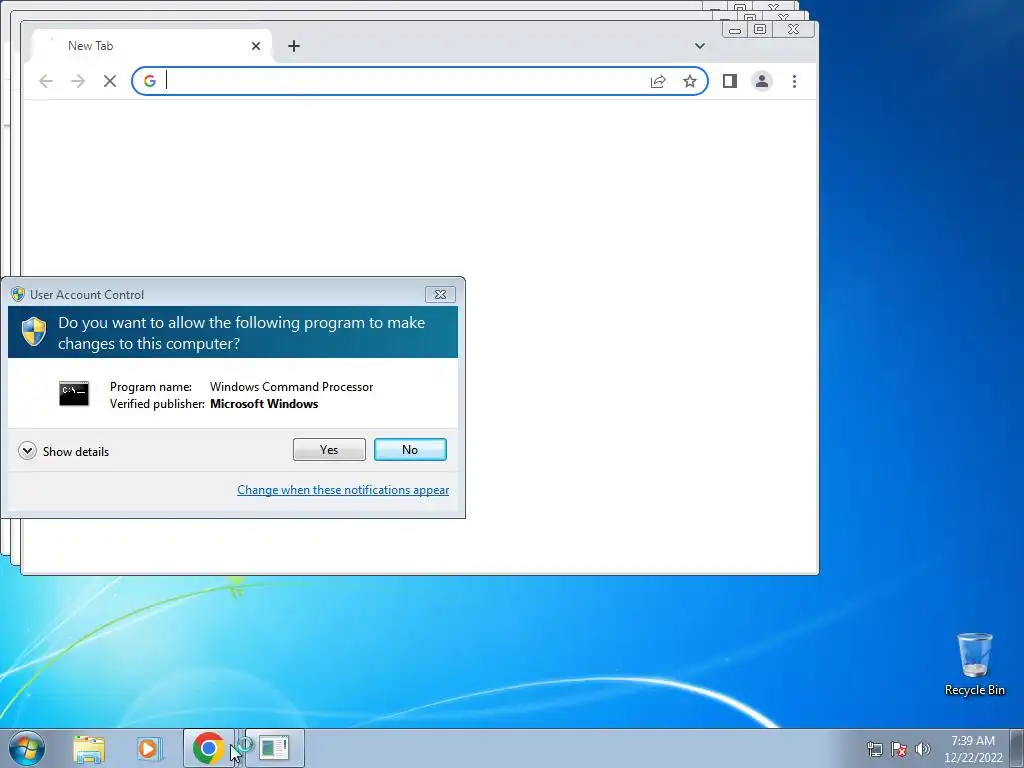Click the Show desktop button

pyautogui.click(x=1017, y=748)
